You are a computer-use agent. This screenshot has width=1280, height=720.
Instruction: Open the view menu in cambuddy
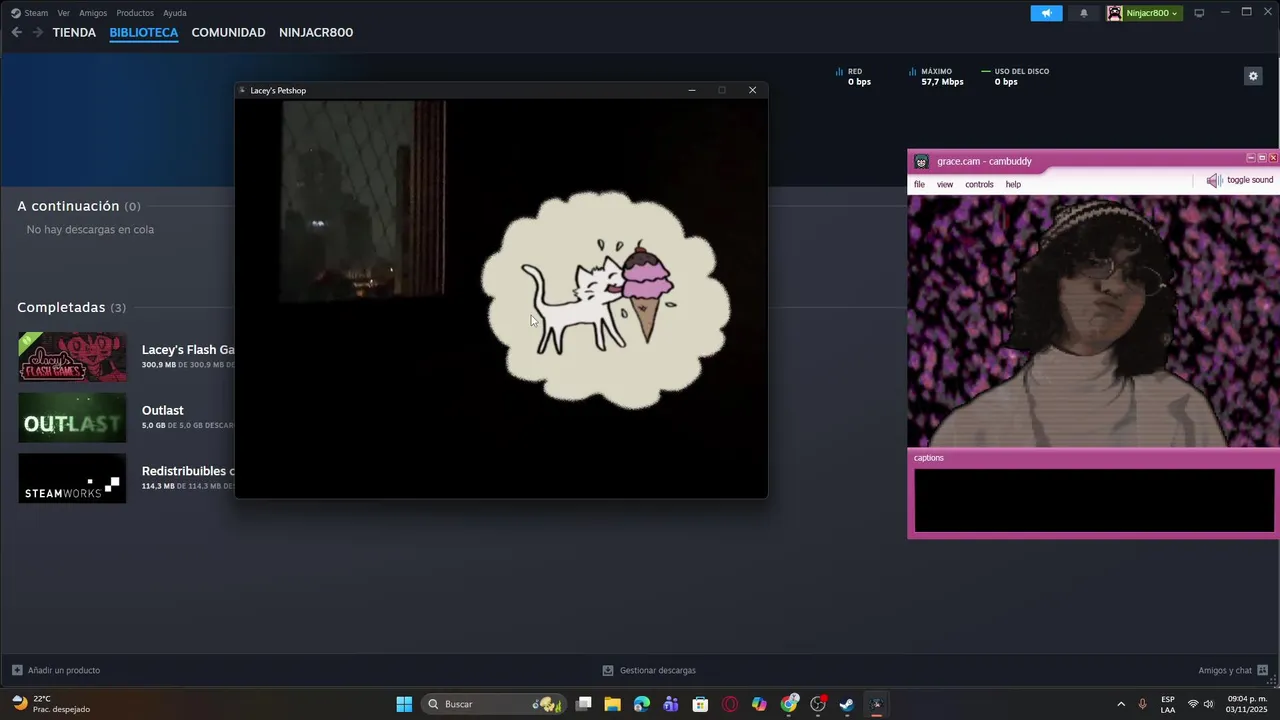coord(945,184)
